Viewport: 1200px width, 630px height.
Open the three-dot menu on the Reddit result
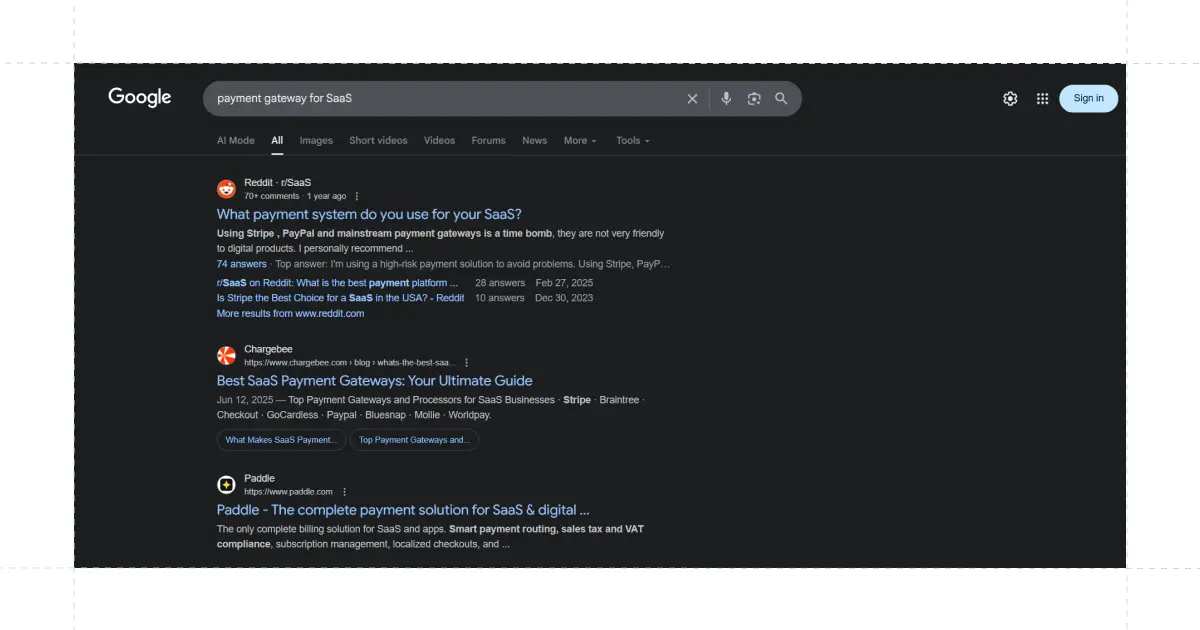(x=357, y=196)
